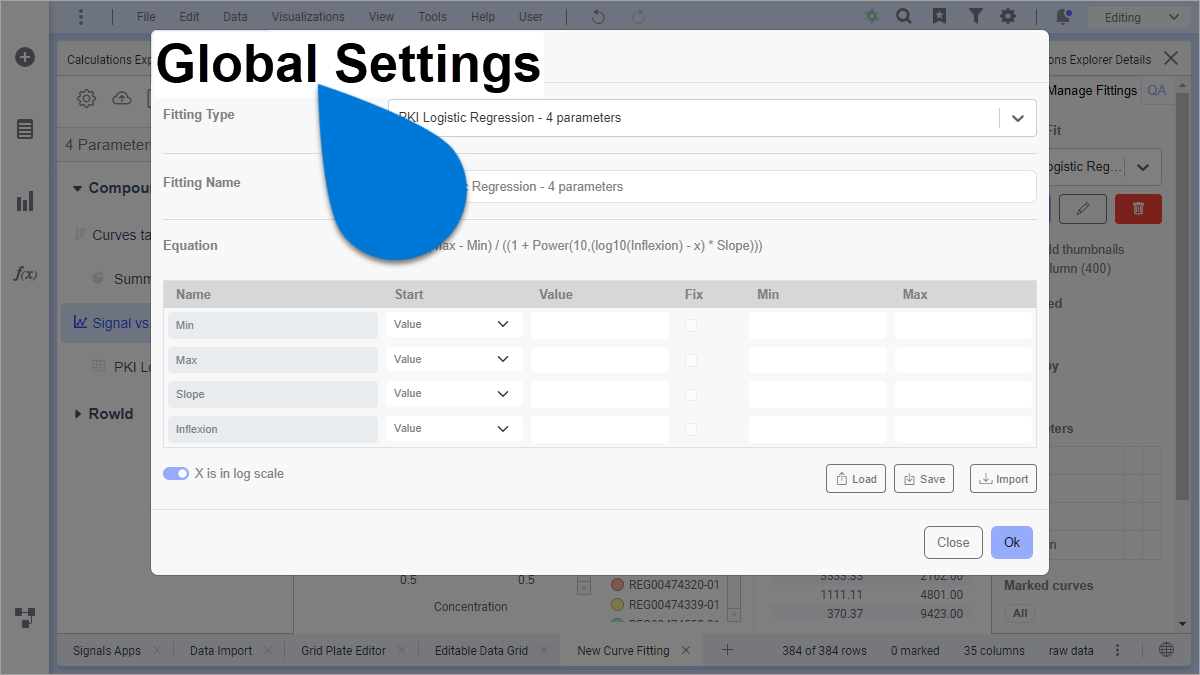1200x675 pixels.
Task: Open the Fitting Type dropdown
Action: pos(1017,118)
